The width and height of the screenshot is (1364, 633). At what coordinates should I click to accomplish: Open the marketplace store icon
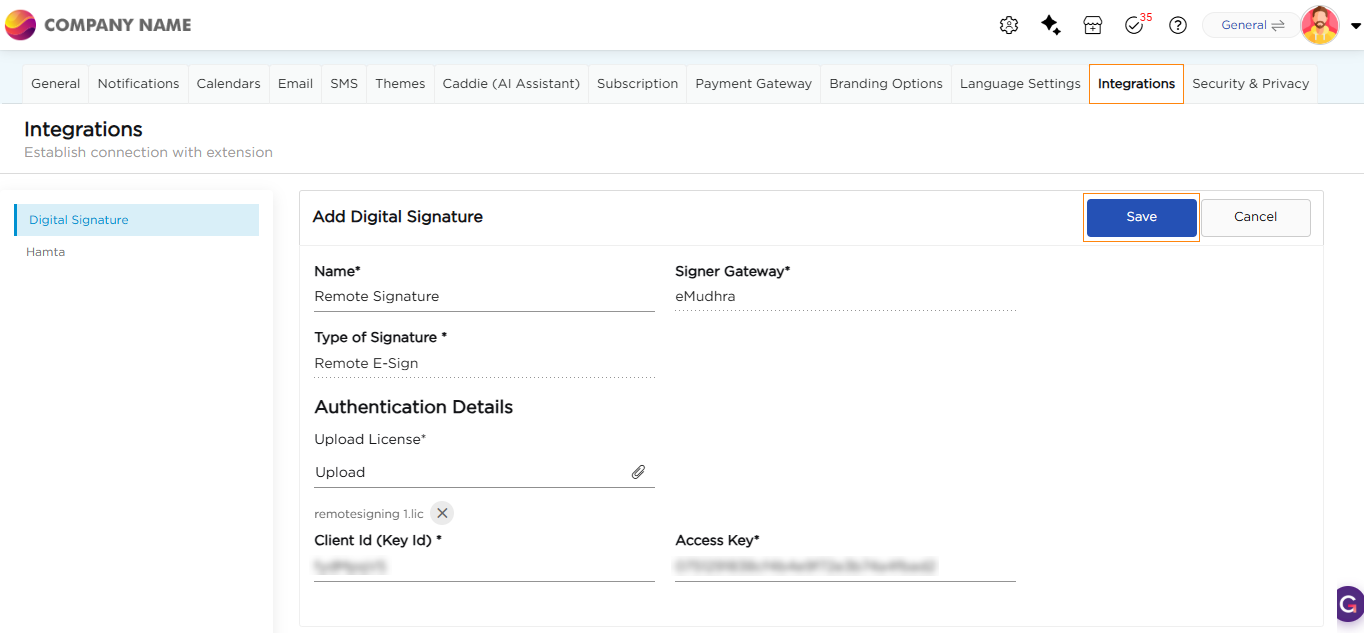[1093, 25]
